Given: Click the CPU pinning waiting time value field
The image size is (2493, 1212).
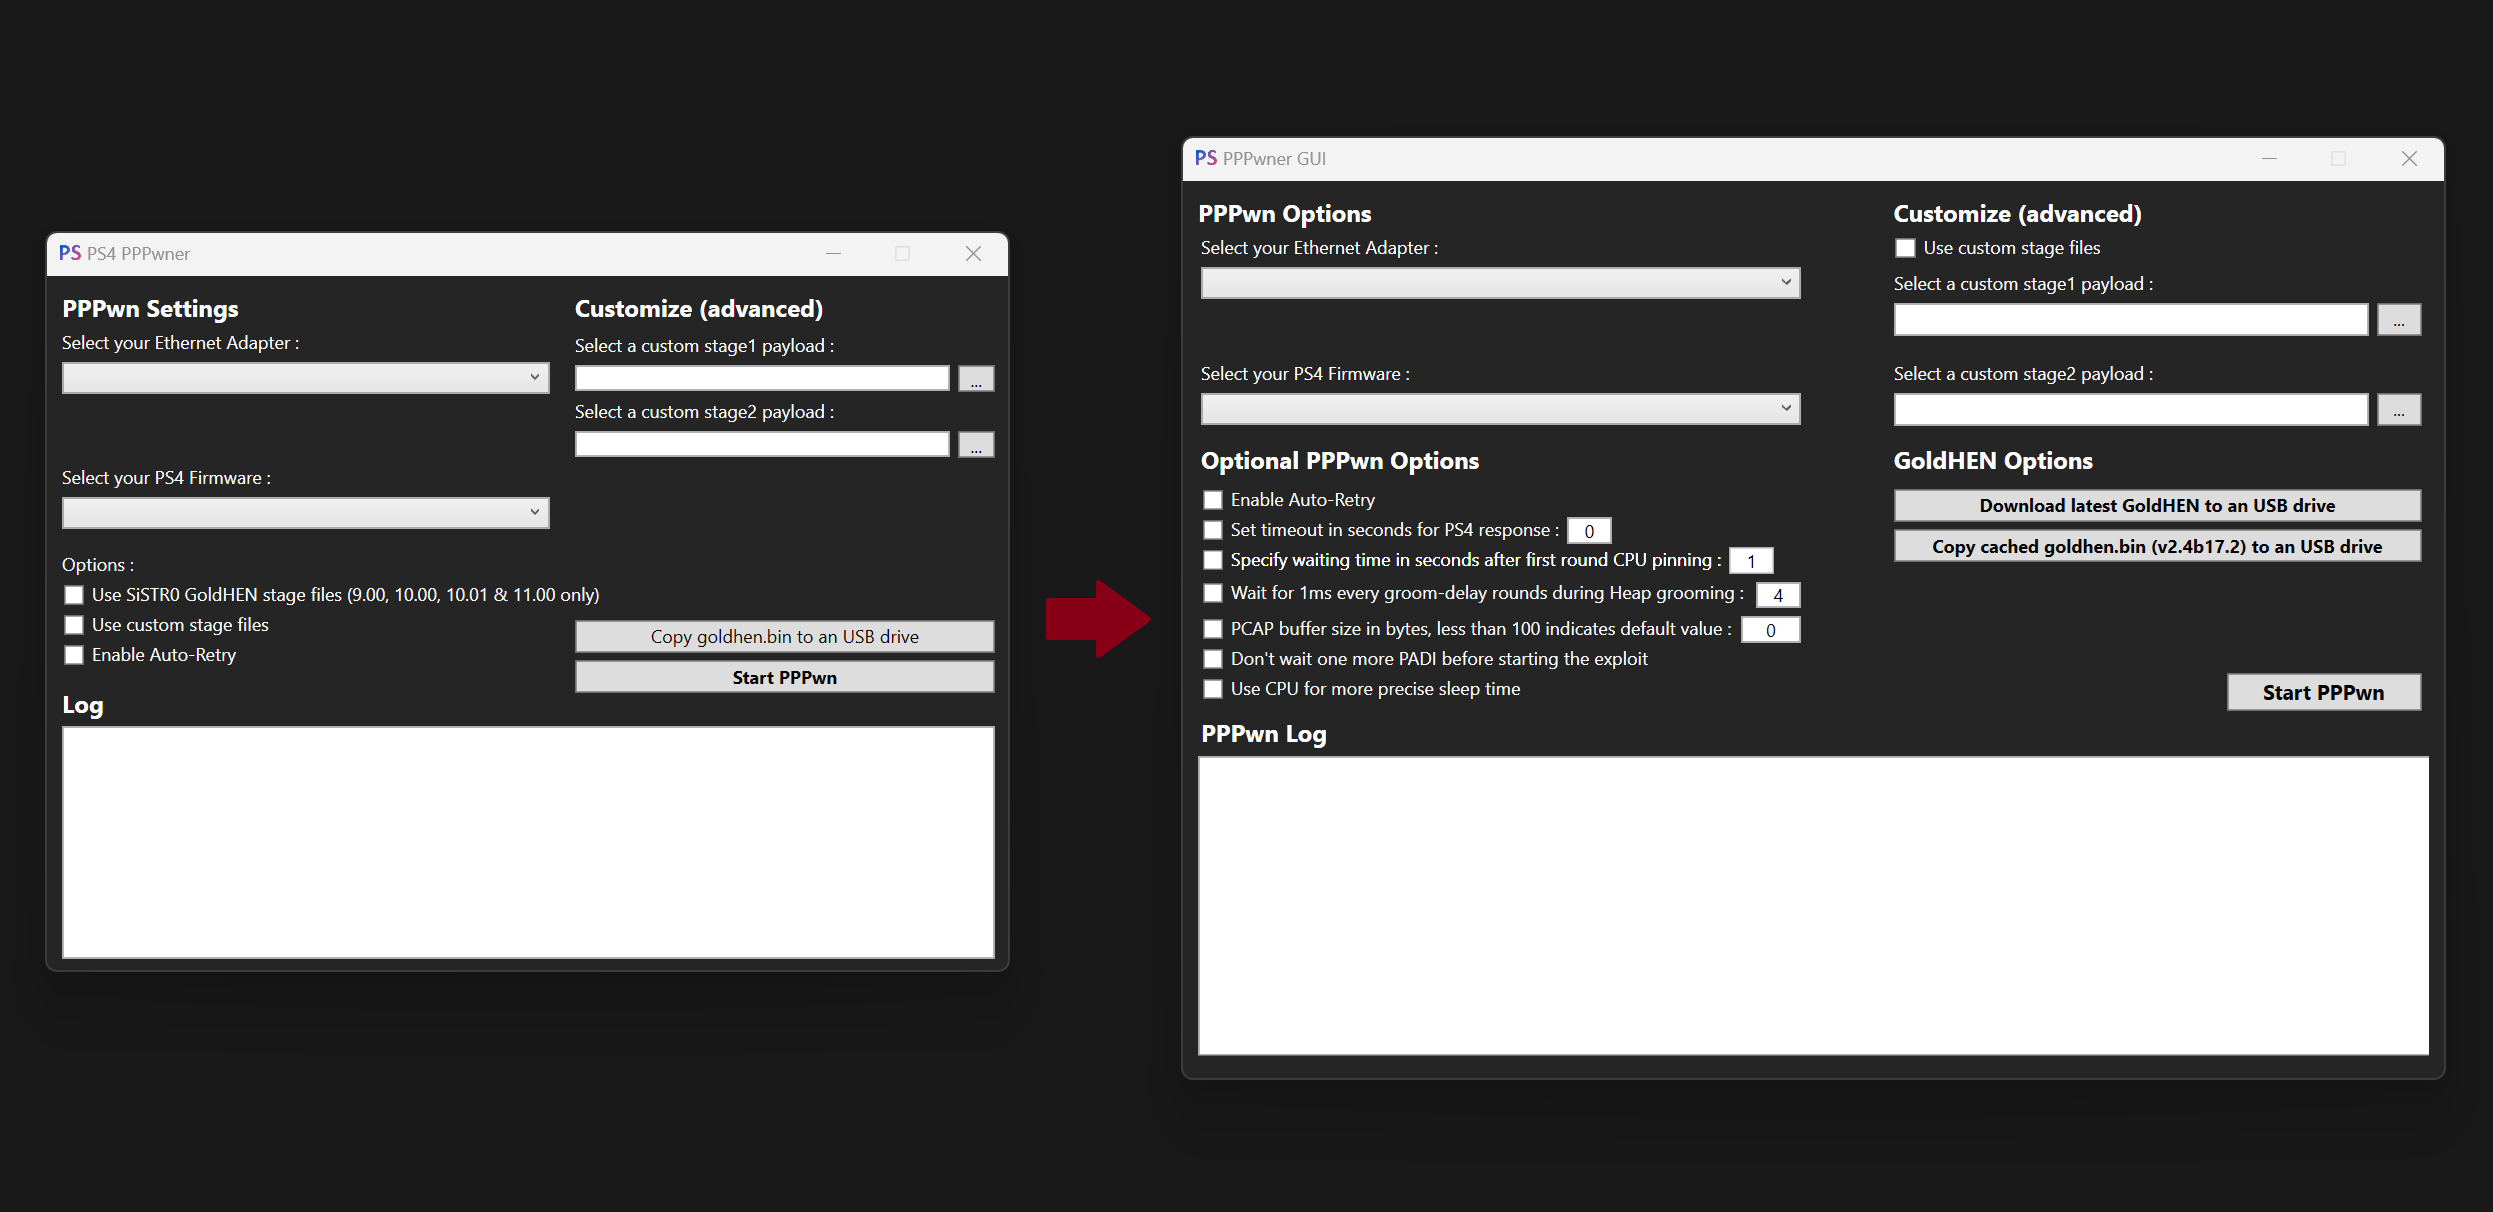Looking at the screenshot, I should [x=1751, y=561].
